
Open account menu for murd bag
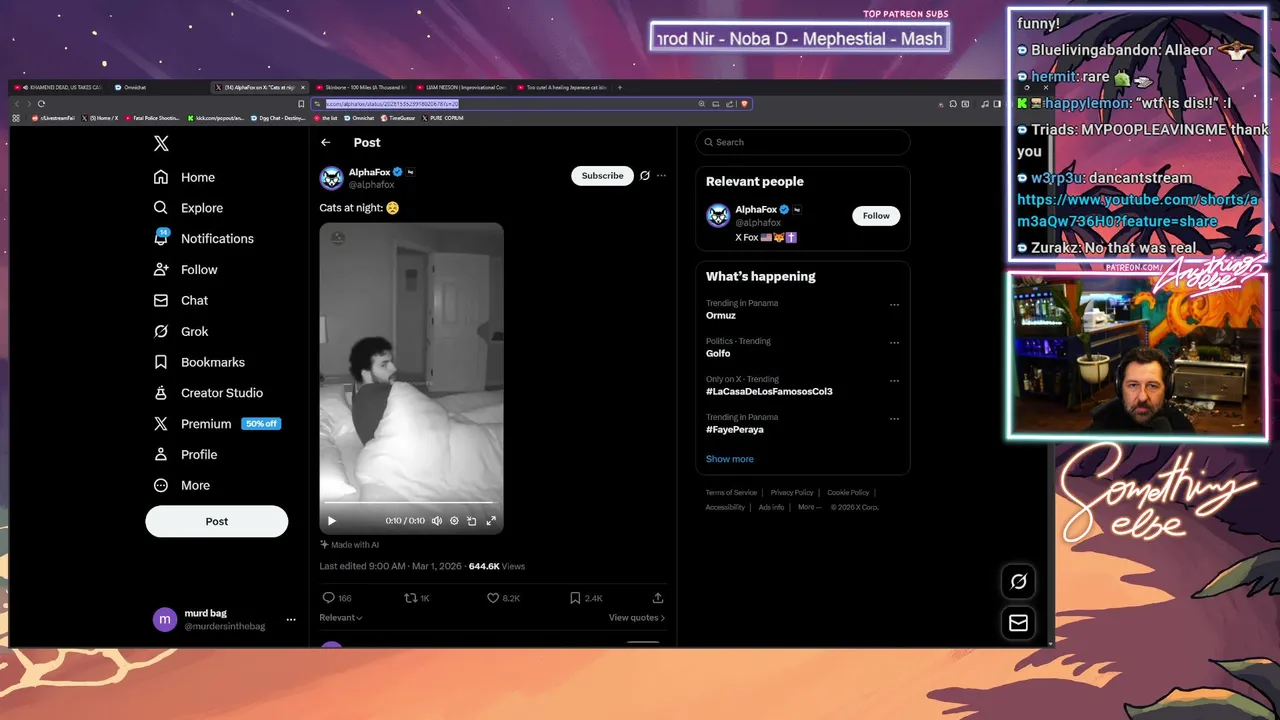(x=291, y=620)
